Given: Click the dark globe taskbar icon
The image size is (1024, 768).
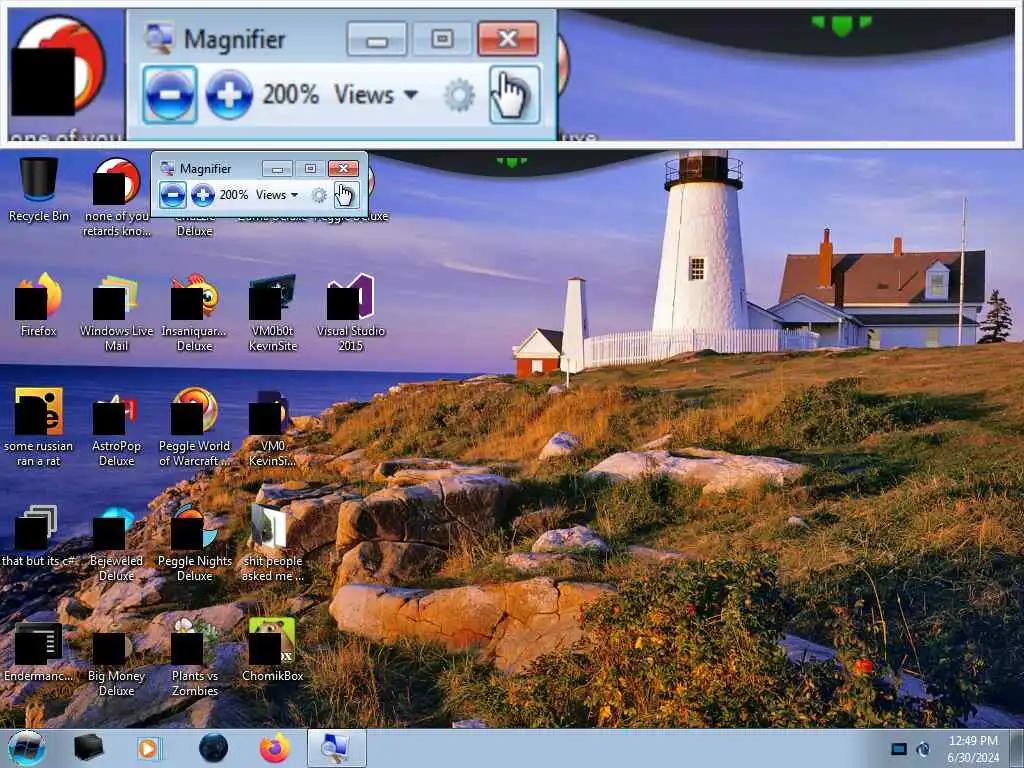Looking at the screenshot, I should (213, 748).
